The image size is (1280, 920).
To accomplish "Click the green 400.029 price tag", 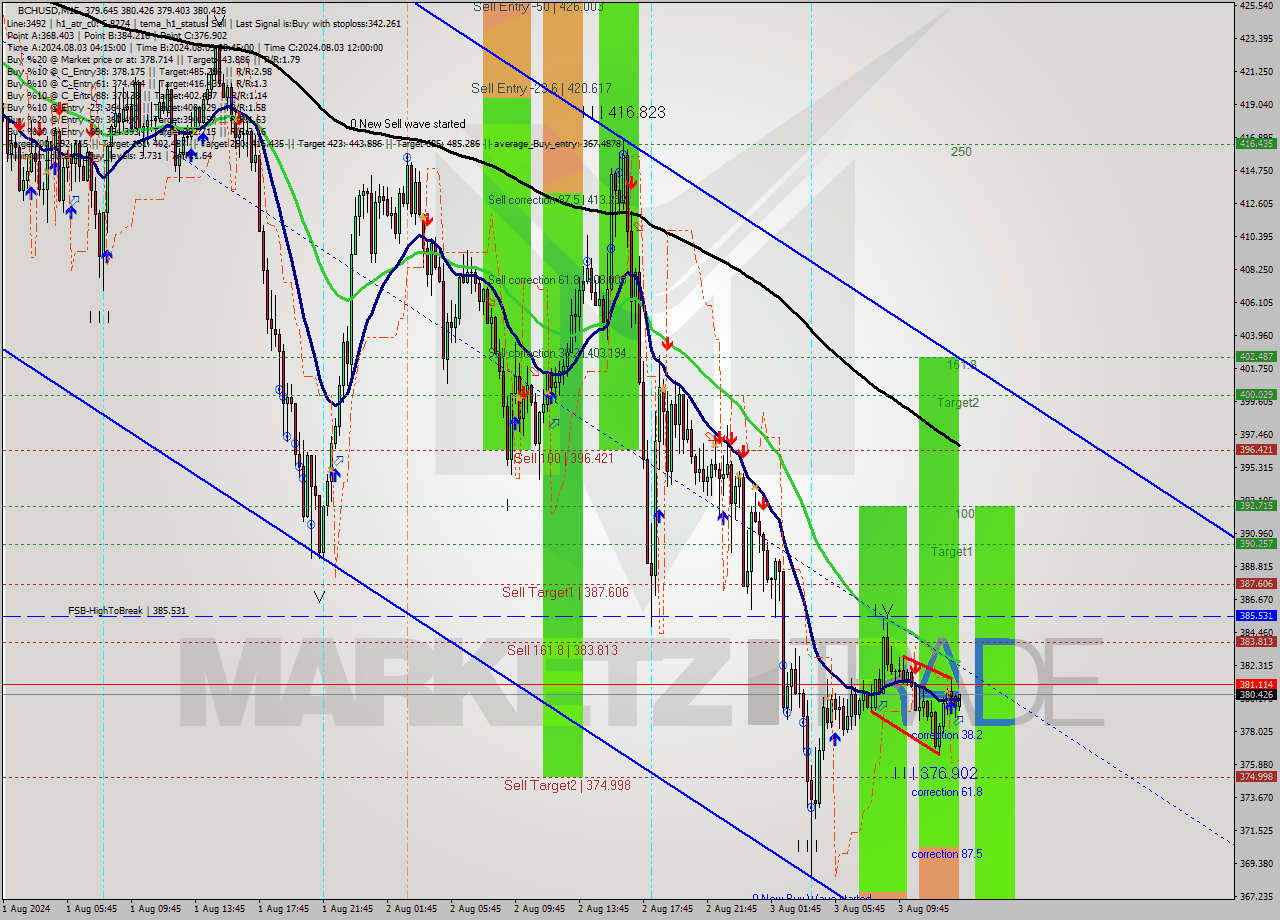I will point(1256,394).
